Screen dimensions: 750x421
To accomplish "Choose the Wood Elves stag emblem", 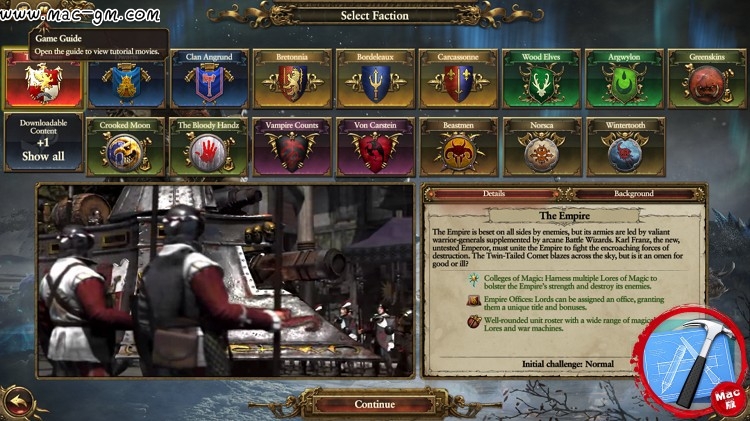I will [541, 79].
